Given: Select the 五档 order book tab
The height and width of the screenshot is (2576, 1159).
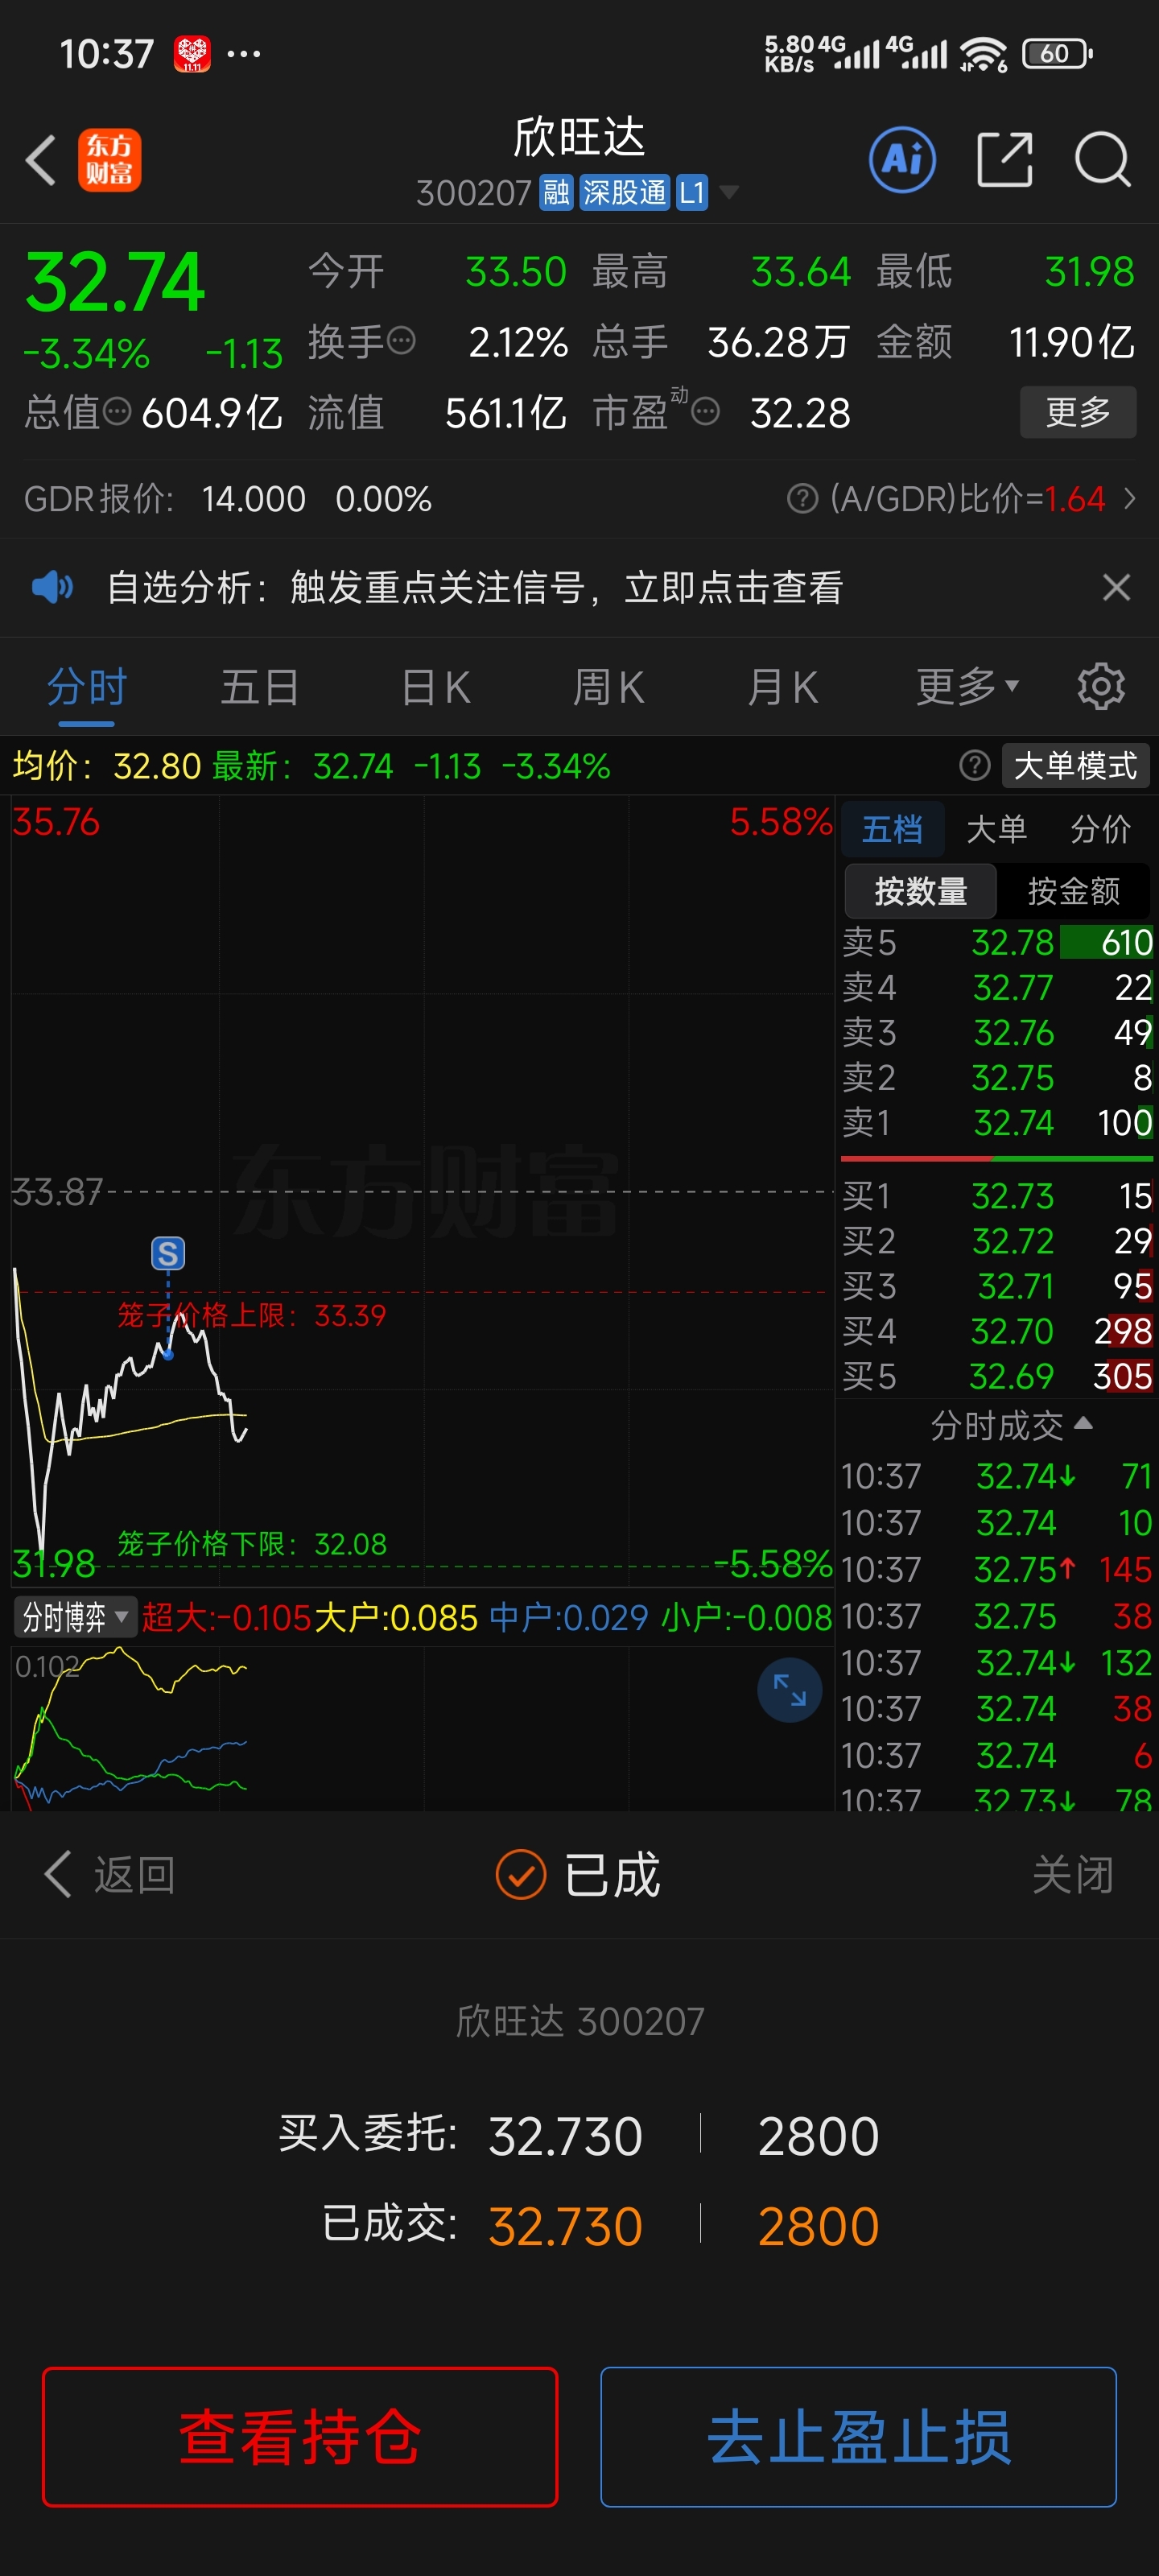Looking at the screenshot, I should point(892,829).
